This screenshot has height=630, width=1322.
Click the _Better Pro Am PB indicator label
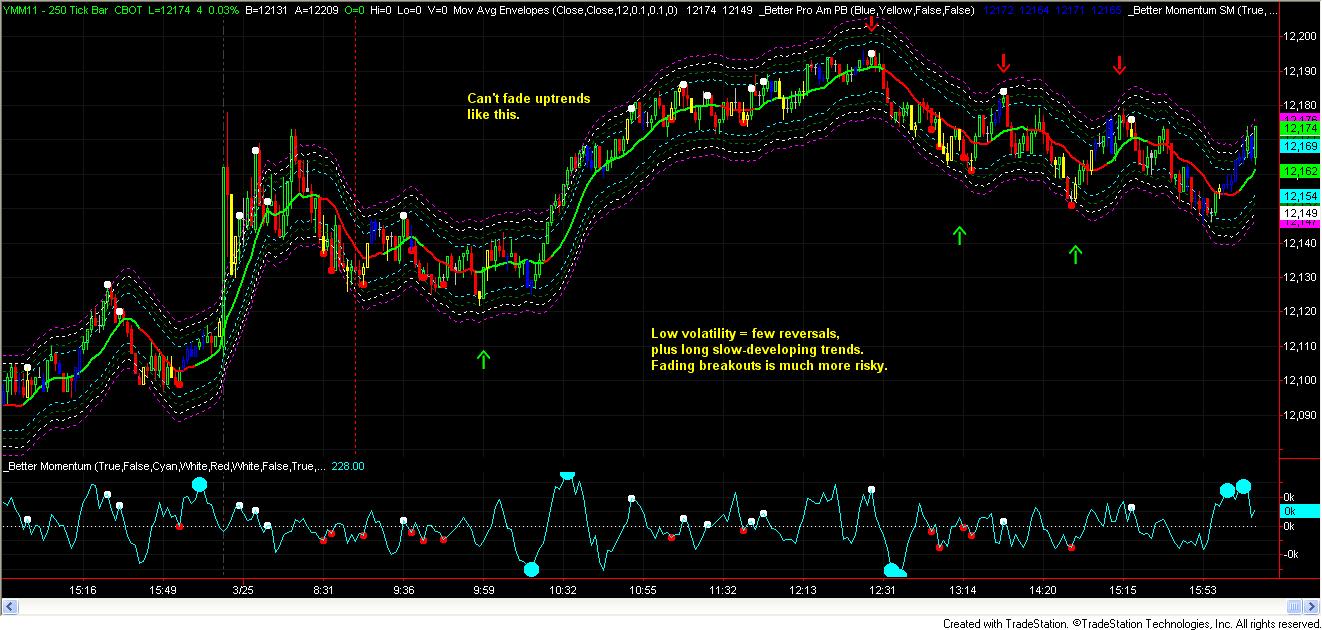pyautogui.click(x=867, y=9)
